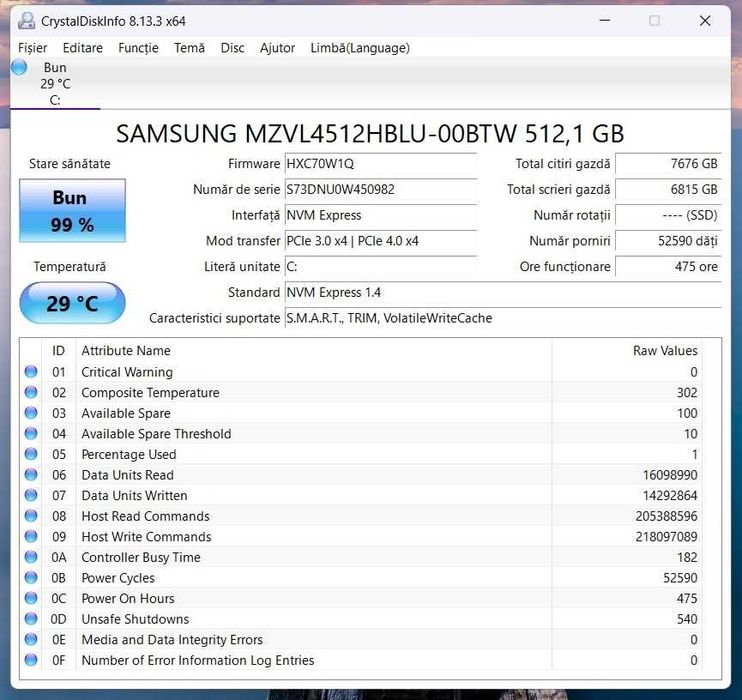
Task: Open the Temă menu
Action: click(x=189, y=48)
